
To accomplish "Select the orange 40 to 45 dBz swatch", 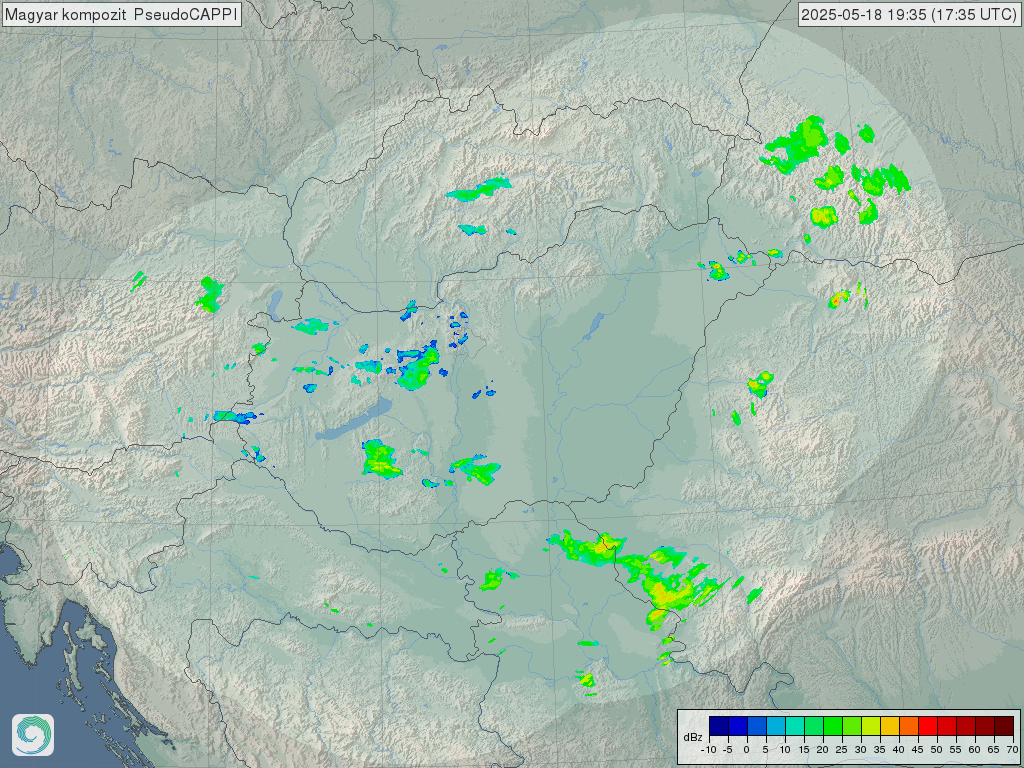I will 908,726.
